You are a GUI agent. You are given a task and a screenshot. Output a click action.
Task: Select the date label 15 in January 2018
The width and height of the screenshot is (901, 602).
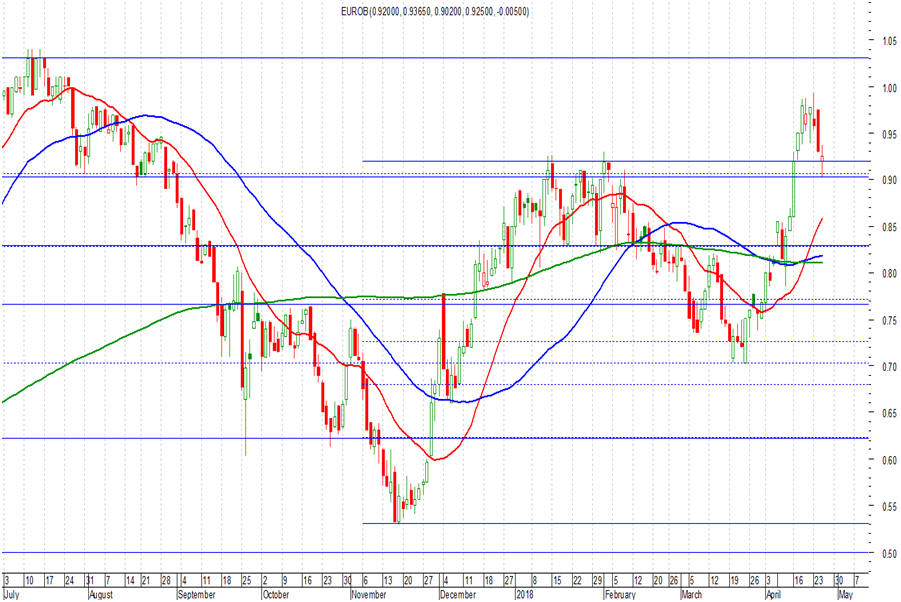pos(557,581)
